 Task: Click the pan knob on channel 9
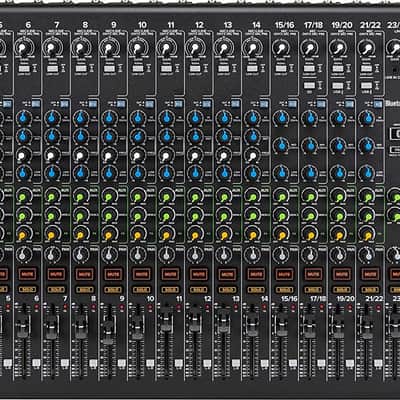[109, 255]
